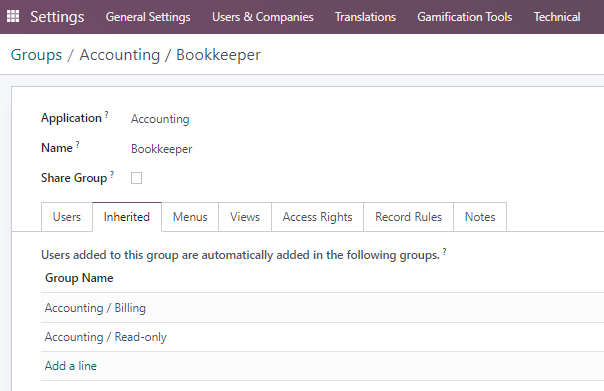Go to Groups breadcrumb link
Viewport: 604px width, 391px height.
pos(36,55)
